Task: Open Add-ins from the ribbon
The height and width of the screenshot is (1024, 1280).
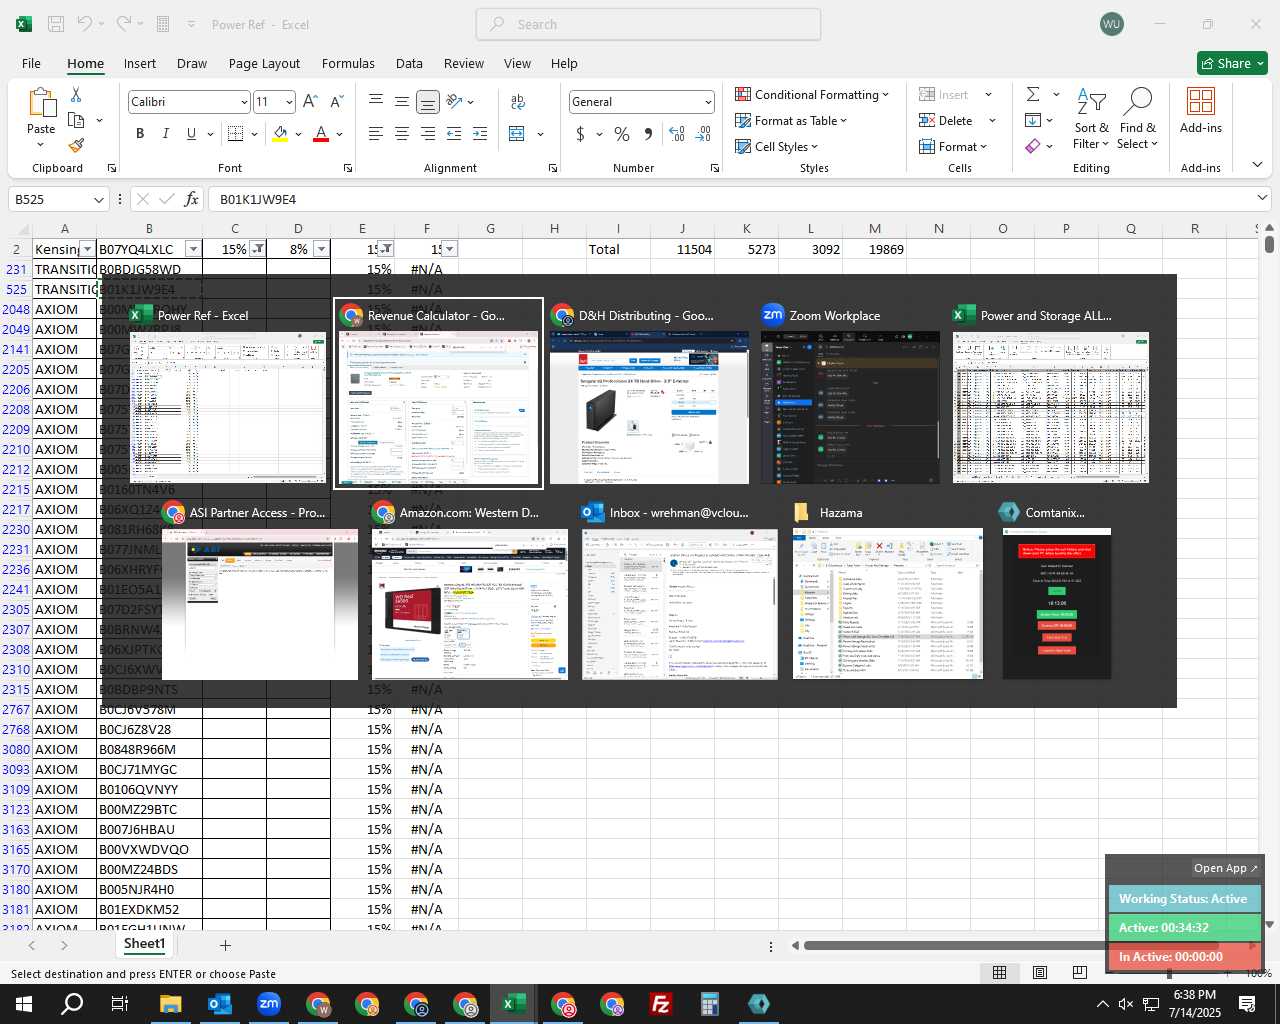Action: click(1201, 111)
